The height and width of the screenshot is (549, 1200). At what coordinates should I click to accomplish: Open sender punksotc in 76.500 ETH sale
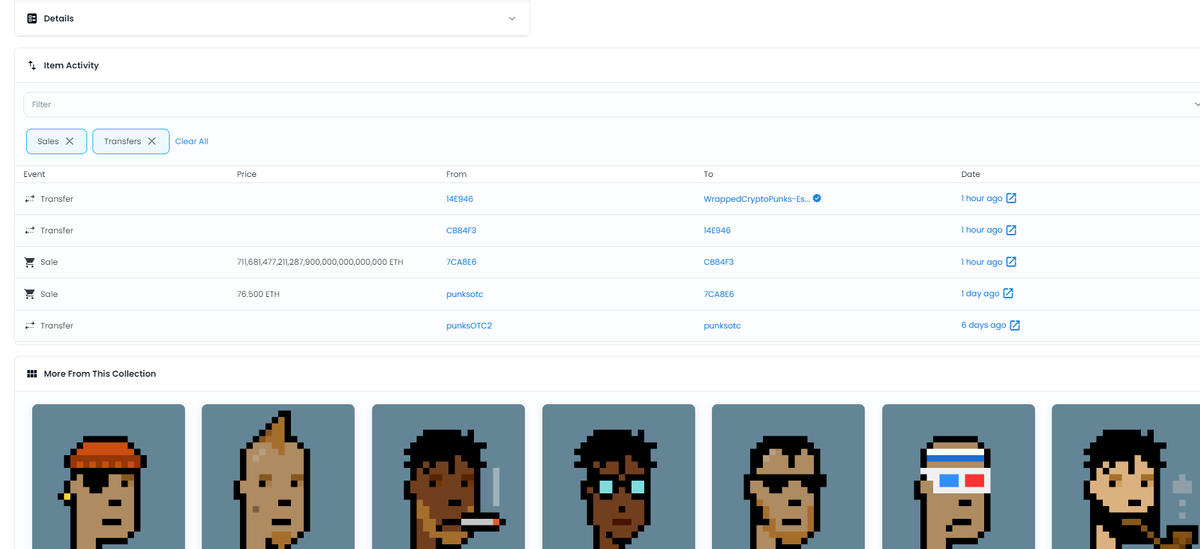[465, 294]
